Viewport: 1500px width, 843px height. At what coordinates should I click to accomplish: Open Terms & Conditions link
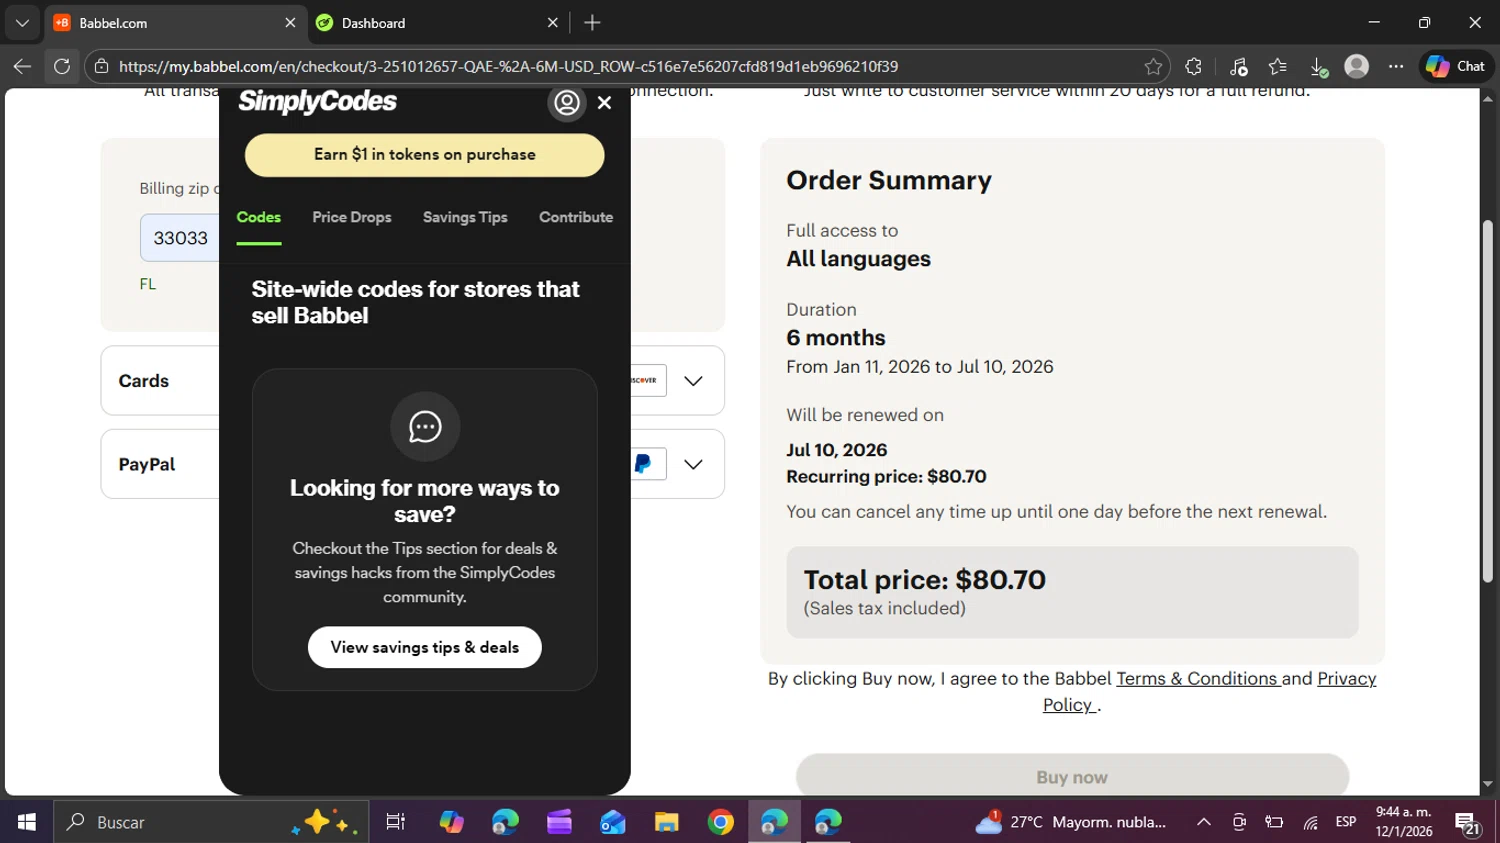[x=1197, y=679]
